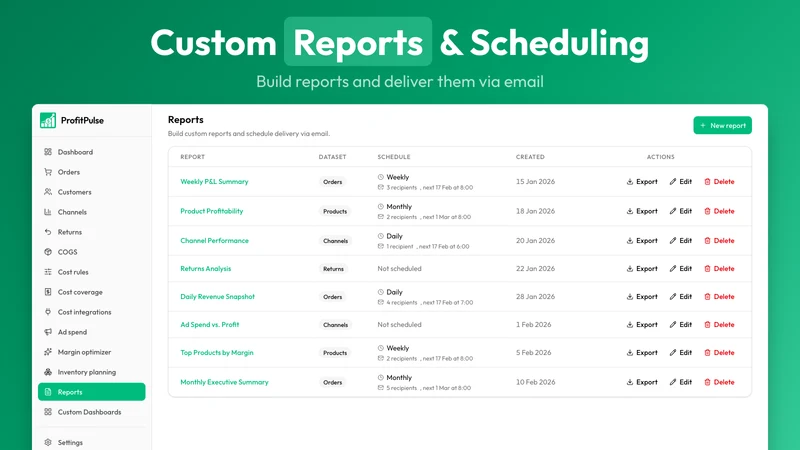Delete the Ad Spend vs. Profit report
The height and width of the screenshot is (450, 800).
click(719, 324)
